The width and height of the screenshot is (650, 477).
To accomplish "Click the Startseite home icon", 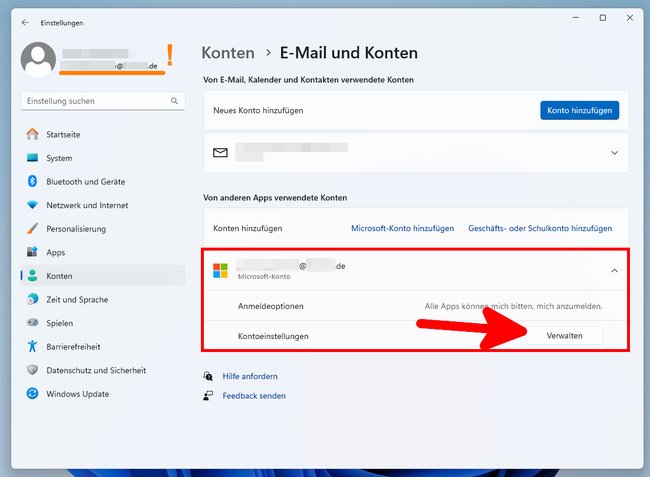I will (x=32, y=134).
